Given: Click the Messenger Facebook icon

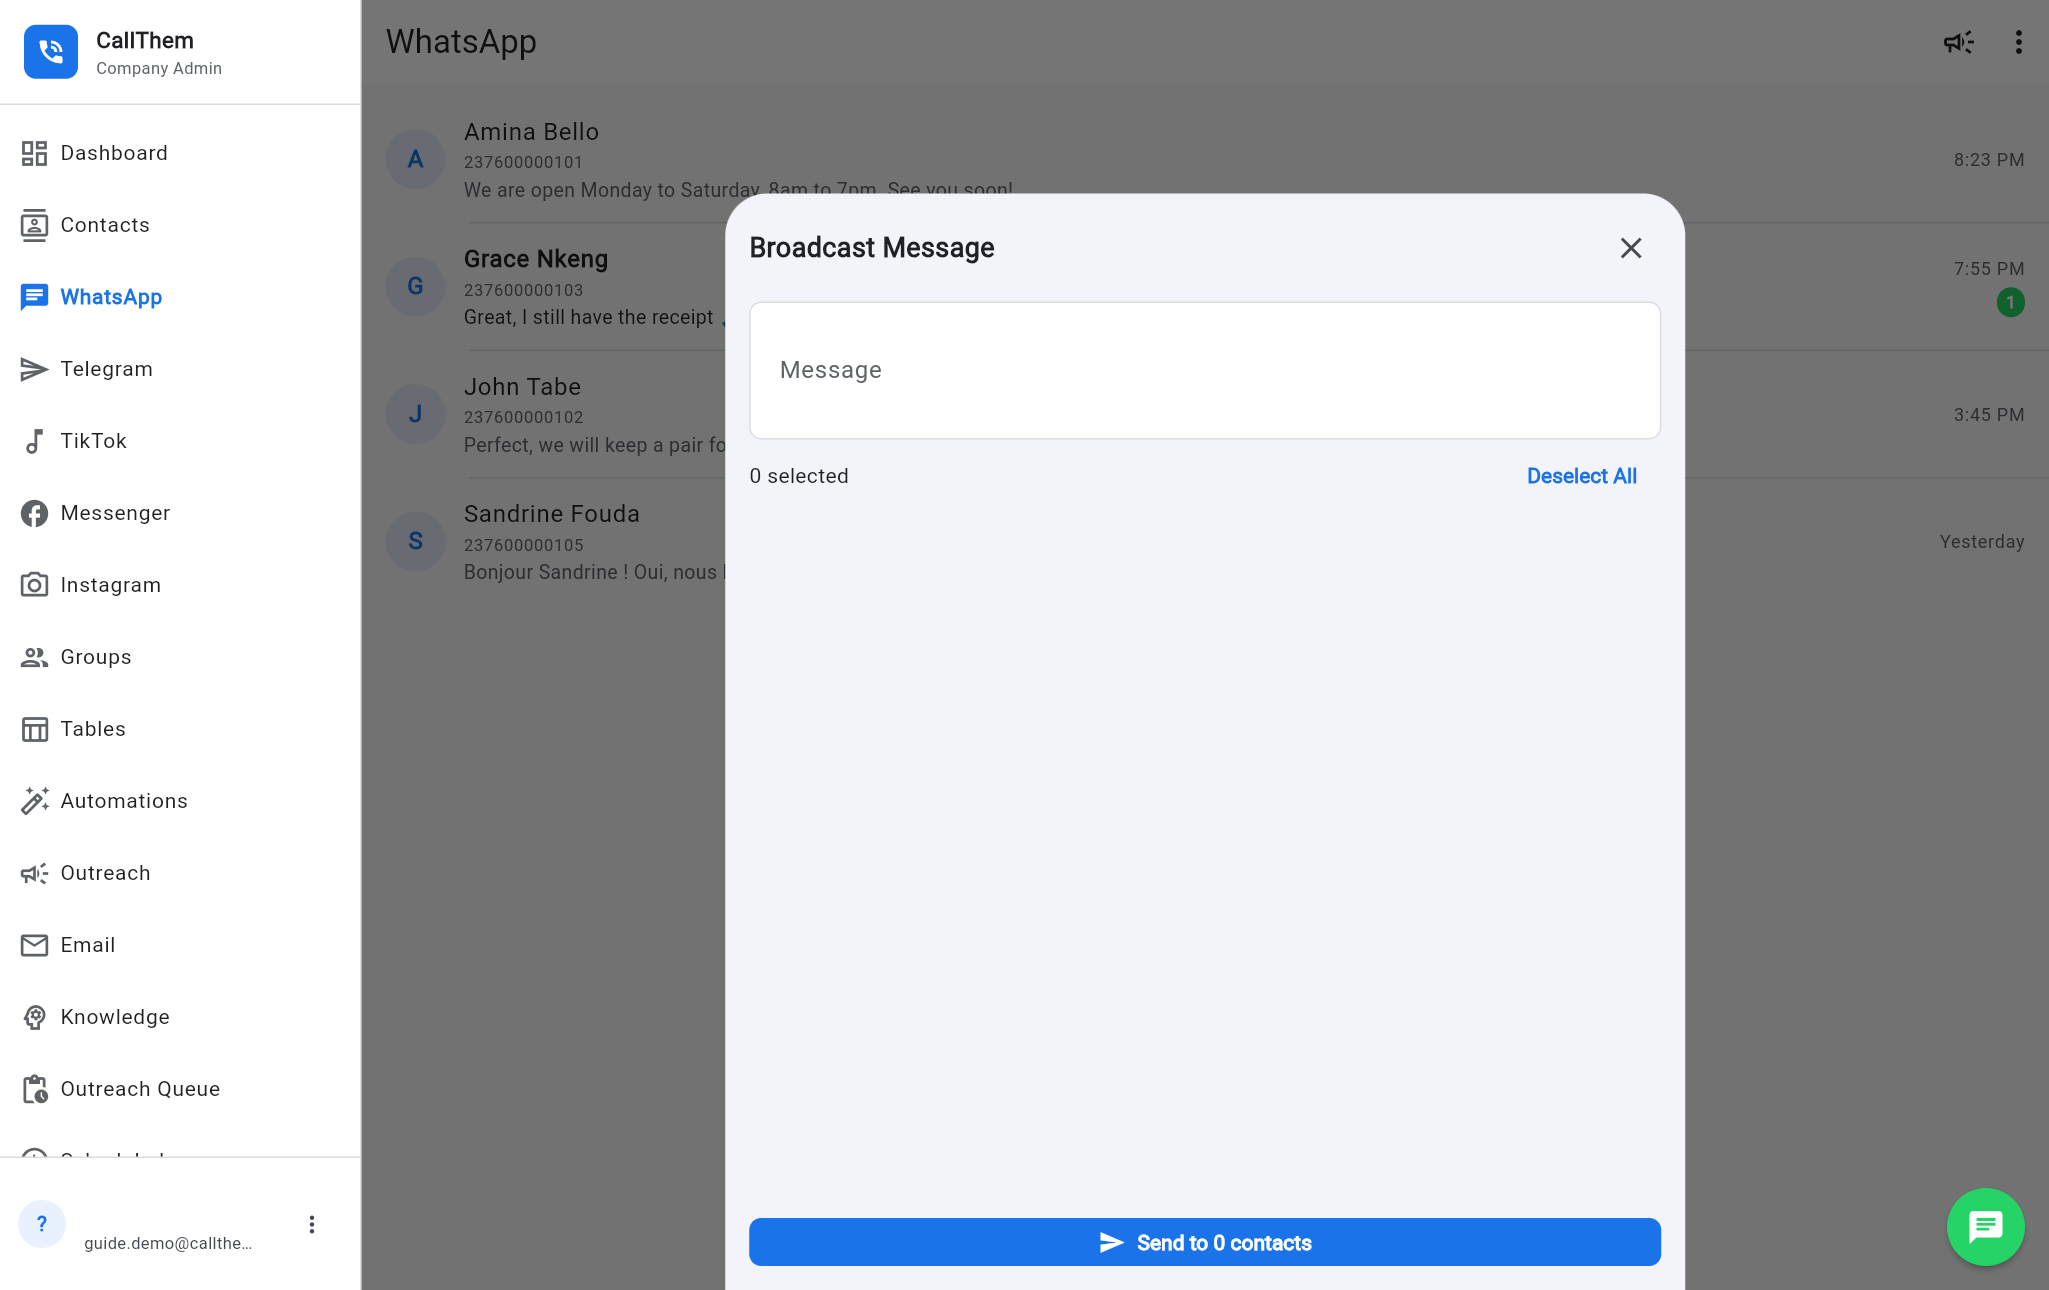Looking at the screenshot, I should point(34,513).
